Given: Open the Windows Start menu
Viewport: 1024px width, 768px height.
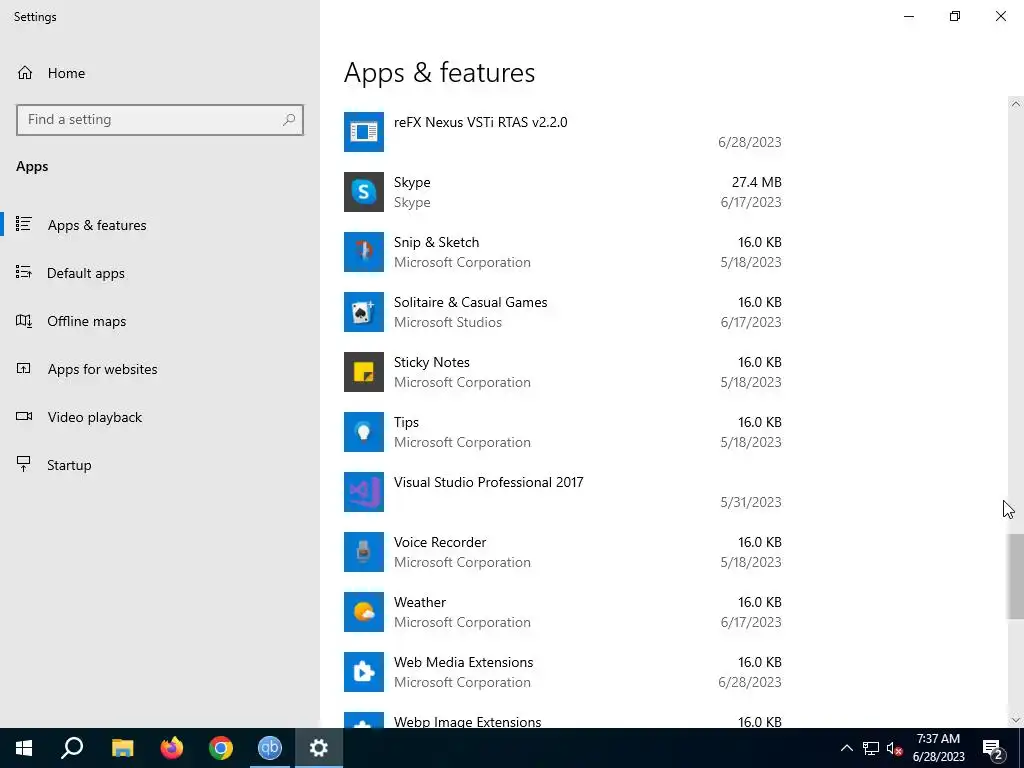Looking at the screenshot, I should point(24,748).
